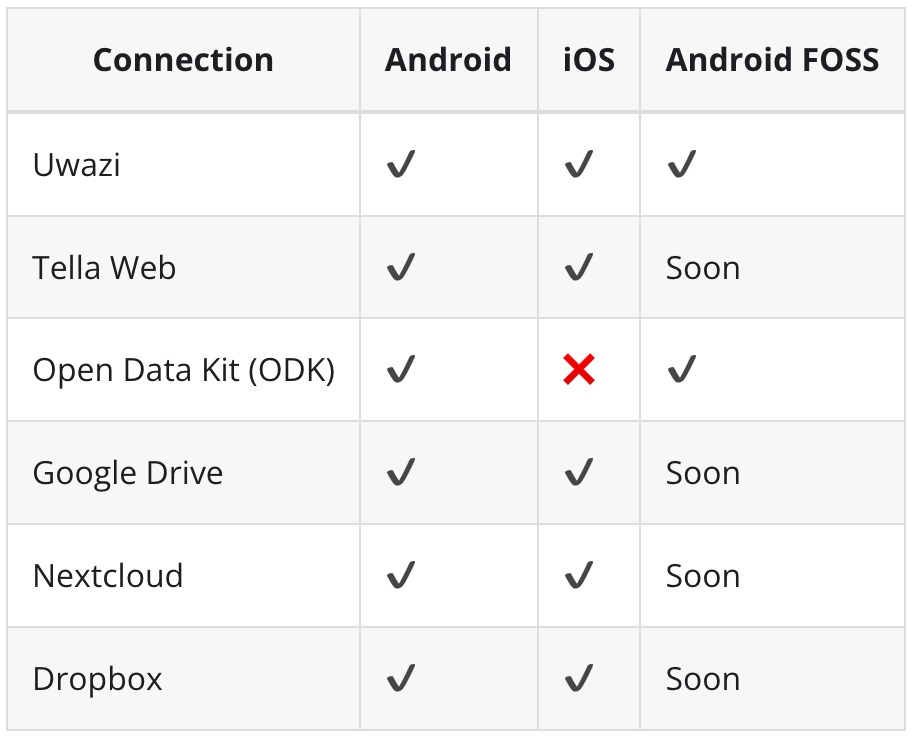Viewport: 916px width, 738px height.
Task: Click the Open Data Kit (ODK) label
Action: [x=184, y=370]
